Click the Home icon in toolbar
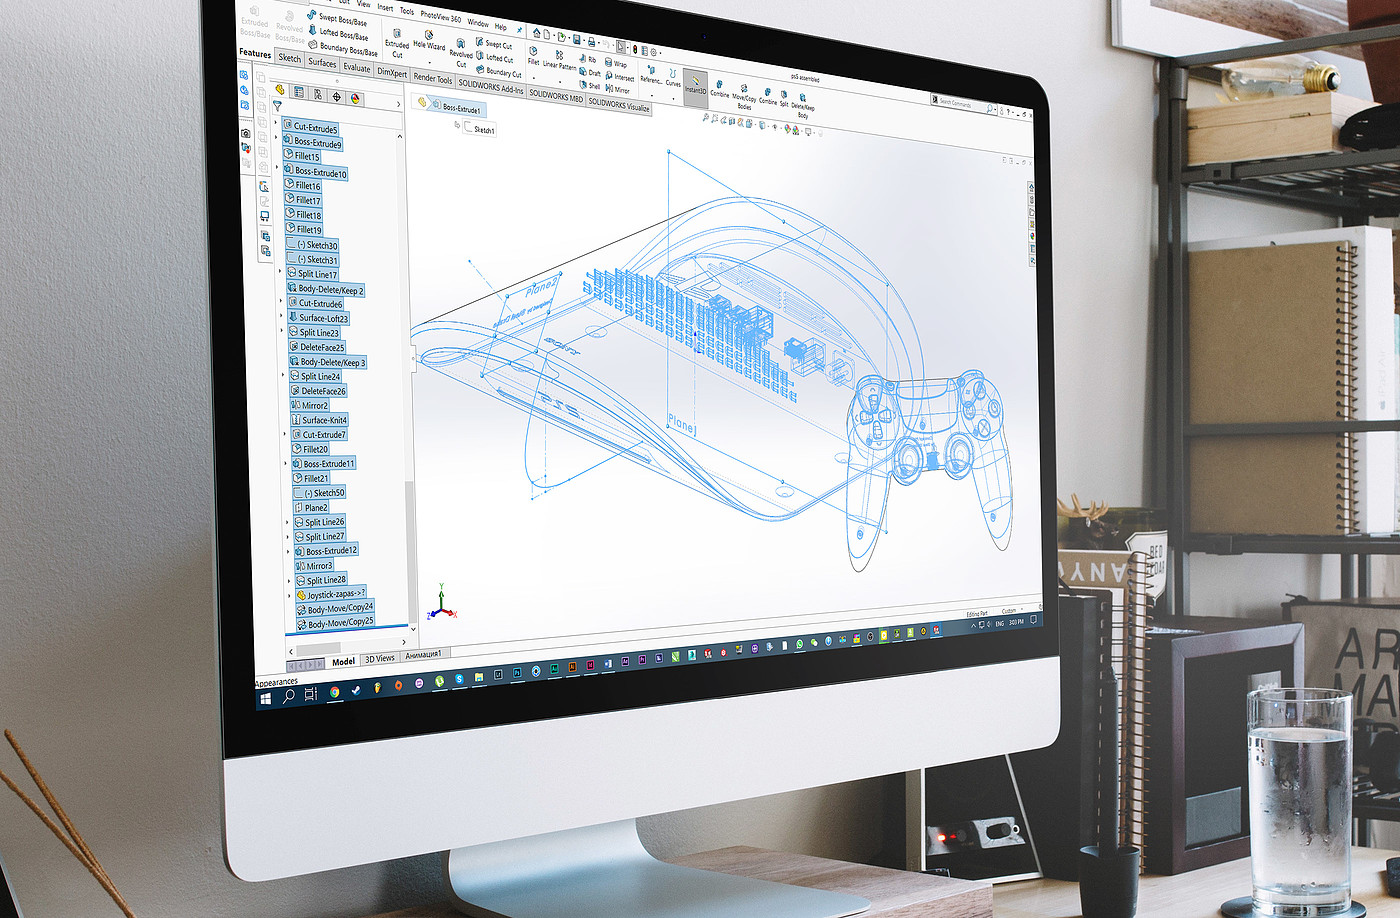This screenshot has height=918, width=1400. tap(536, 34)
